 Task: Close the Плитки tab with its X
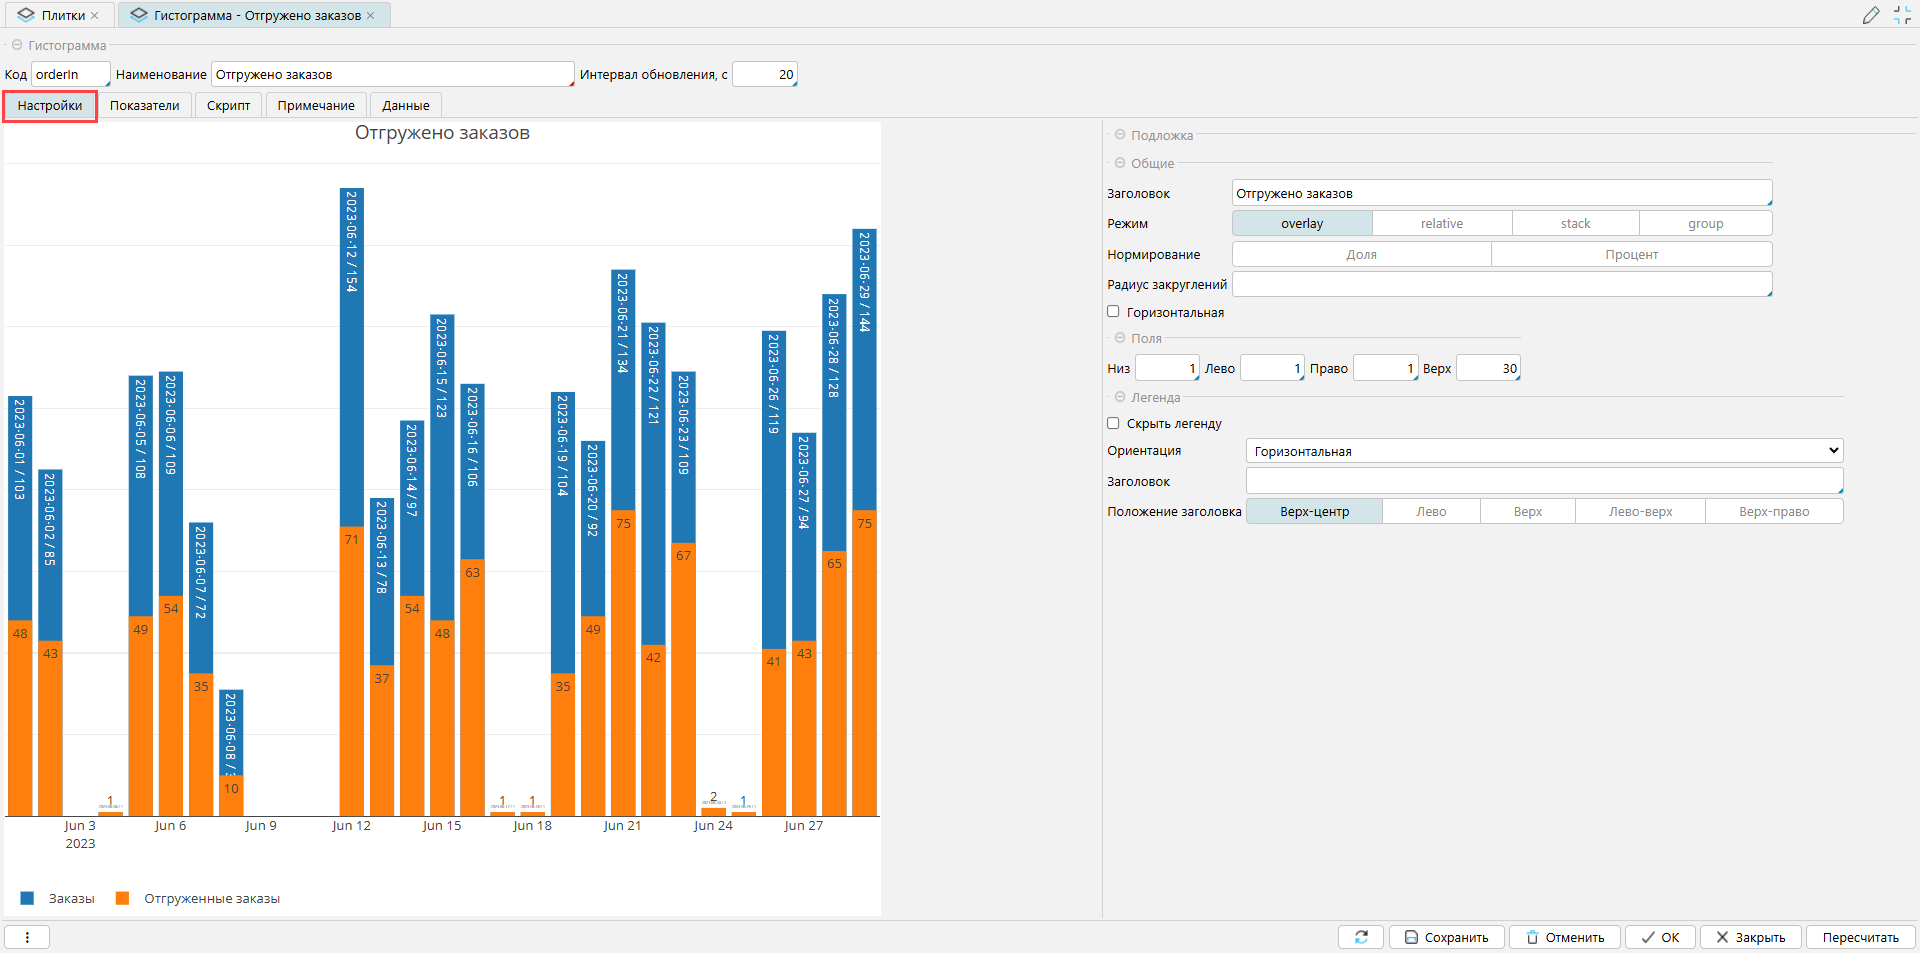click(x=95, y=16)
